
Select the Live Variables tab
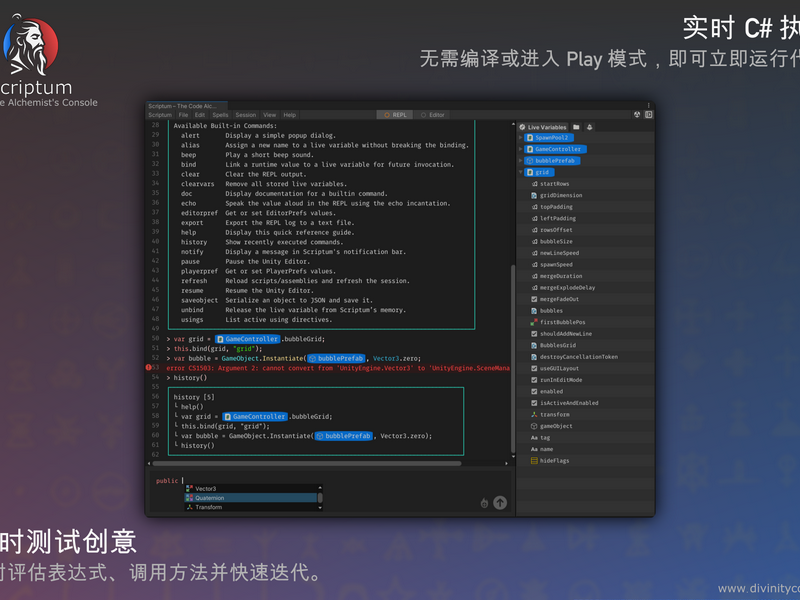point(543,127)
